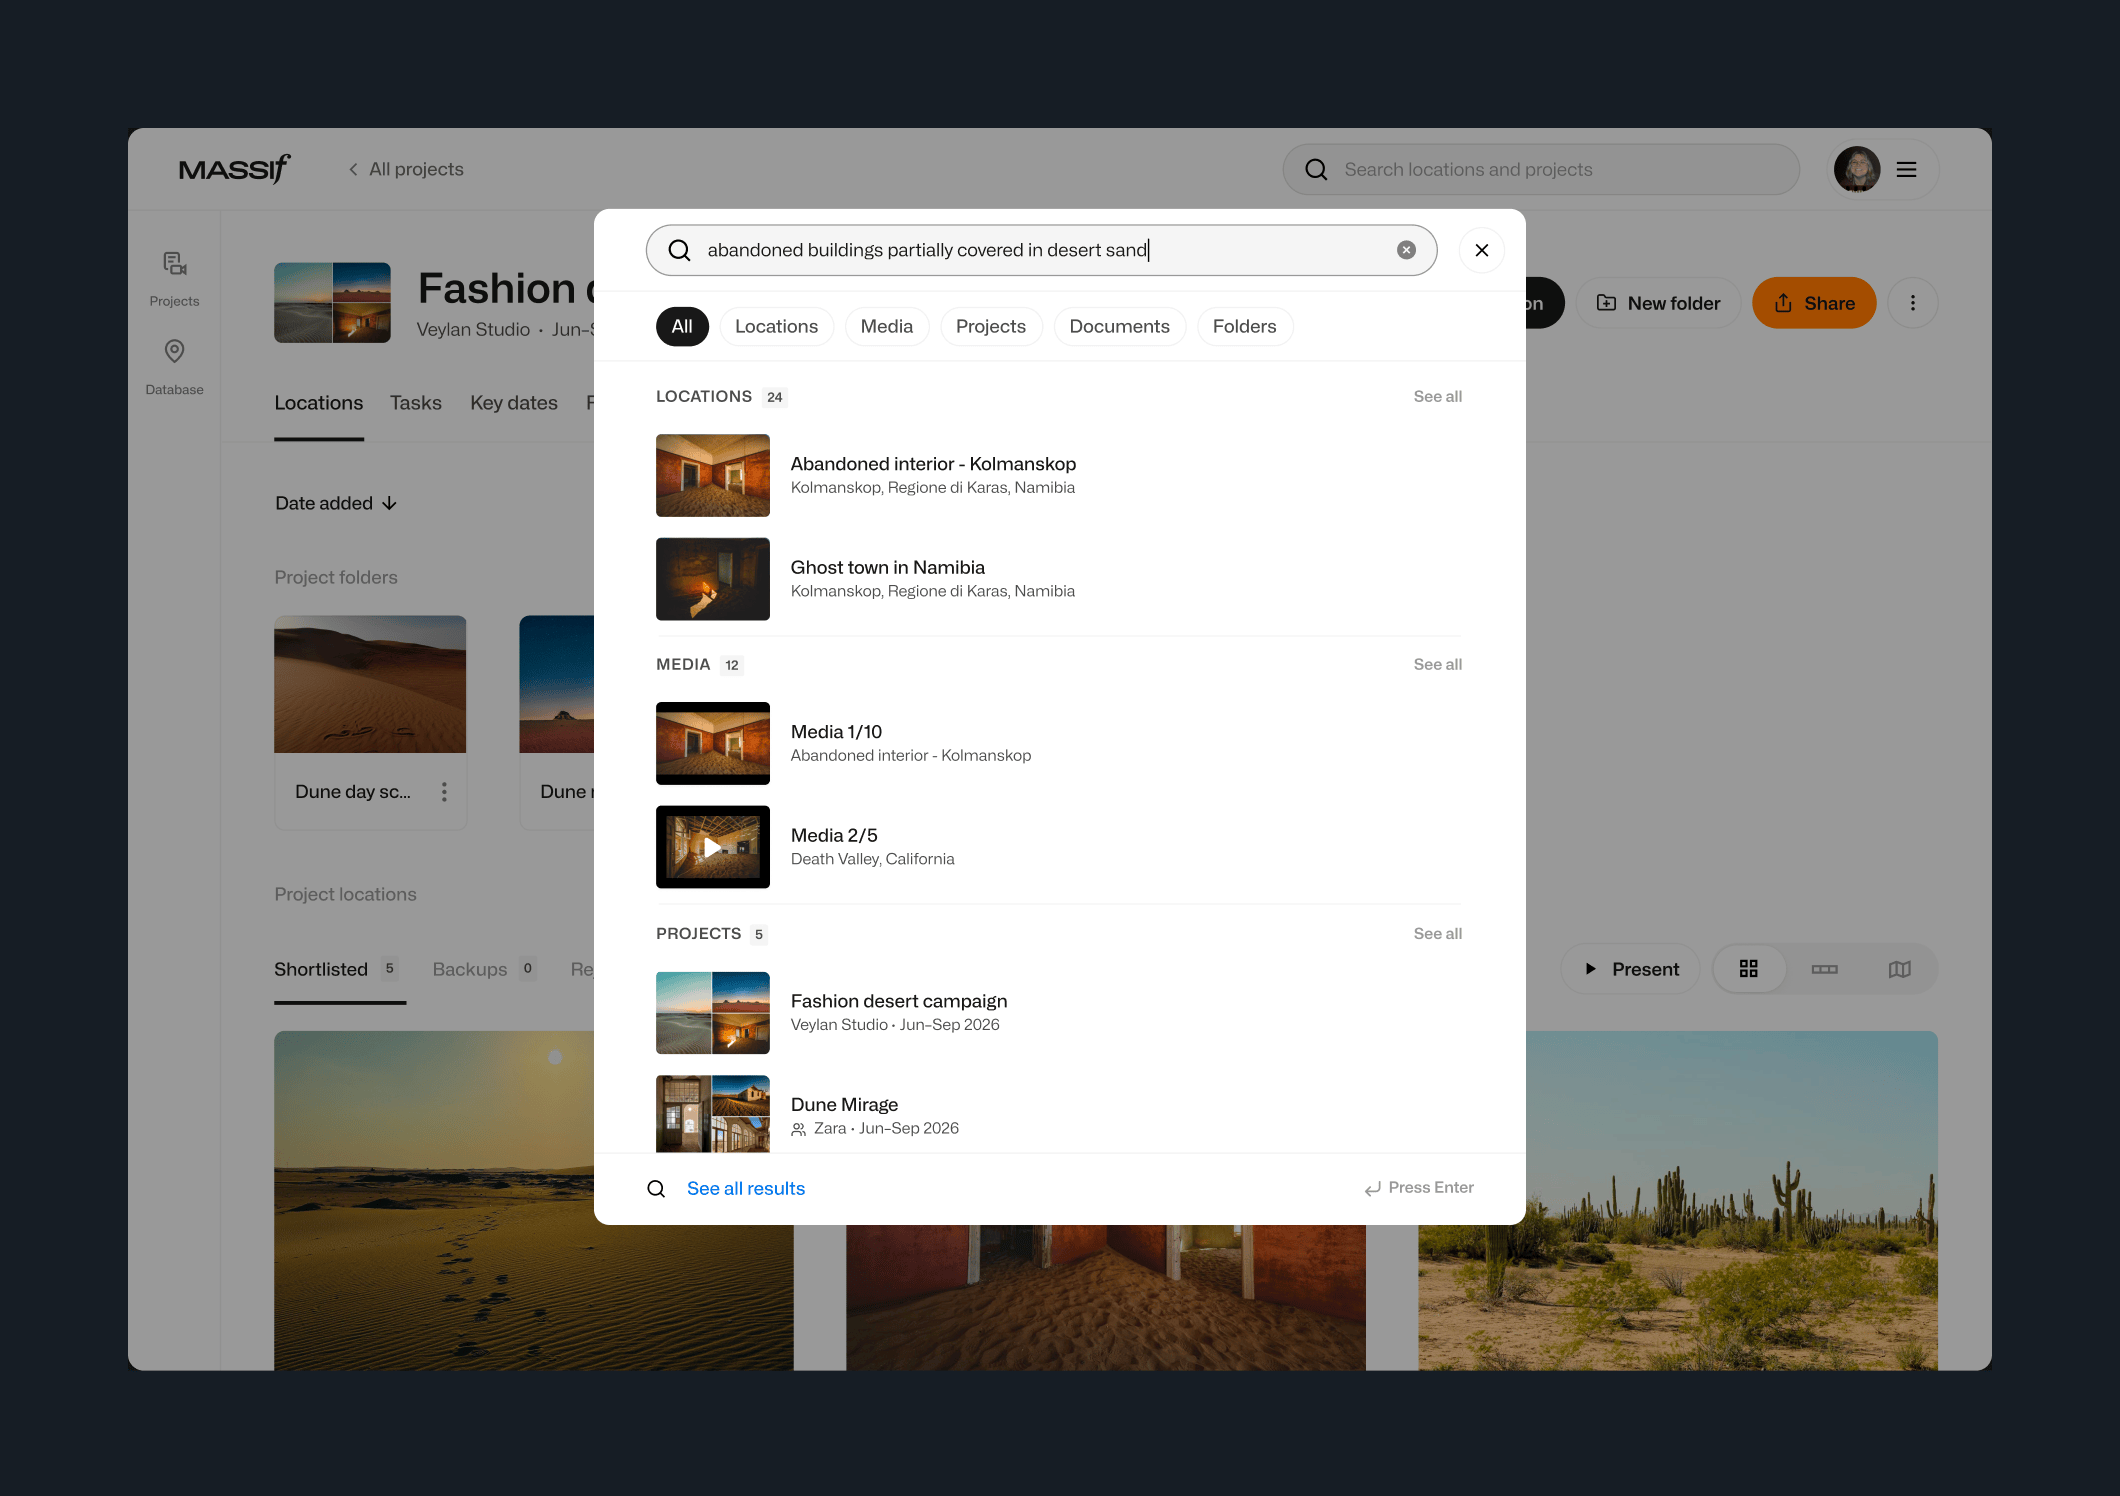The image size is (2120, 1496).
Task: Clear the search text with the x icon
Action: coord(1406,250)
